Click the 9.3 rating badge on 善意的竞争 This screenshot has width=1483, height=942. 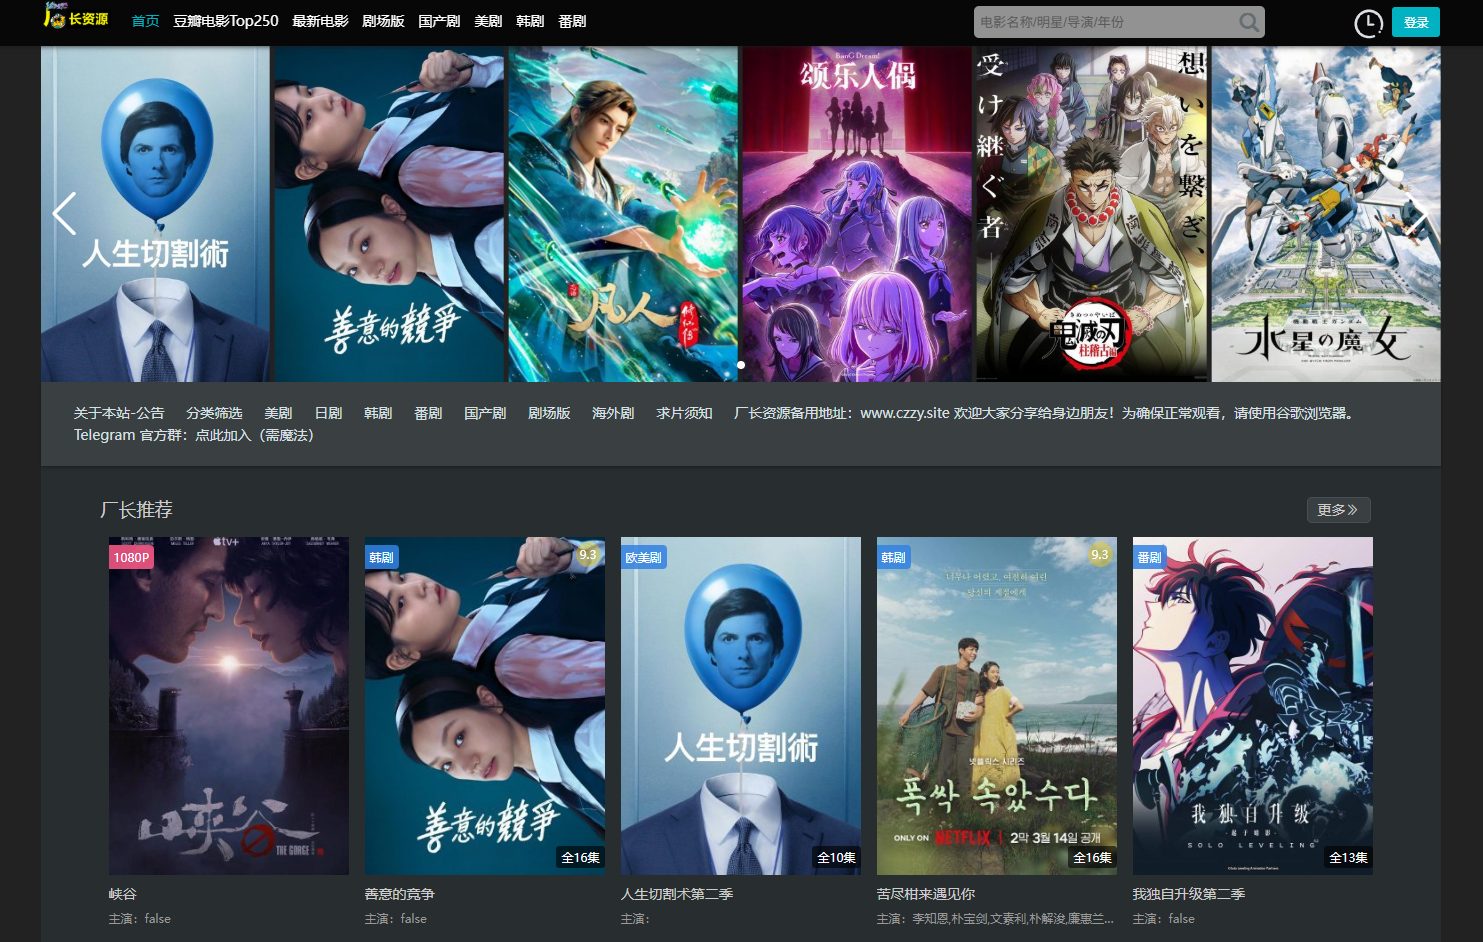pyautogui.click(x=588, y=555)
